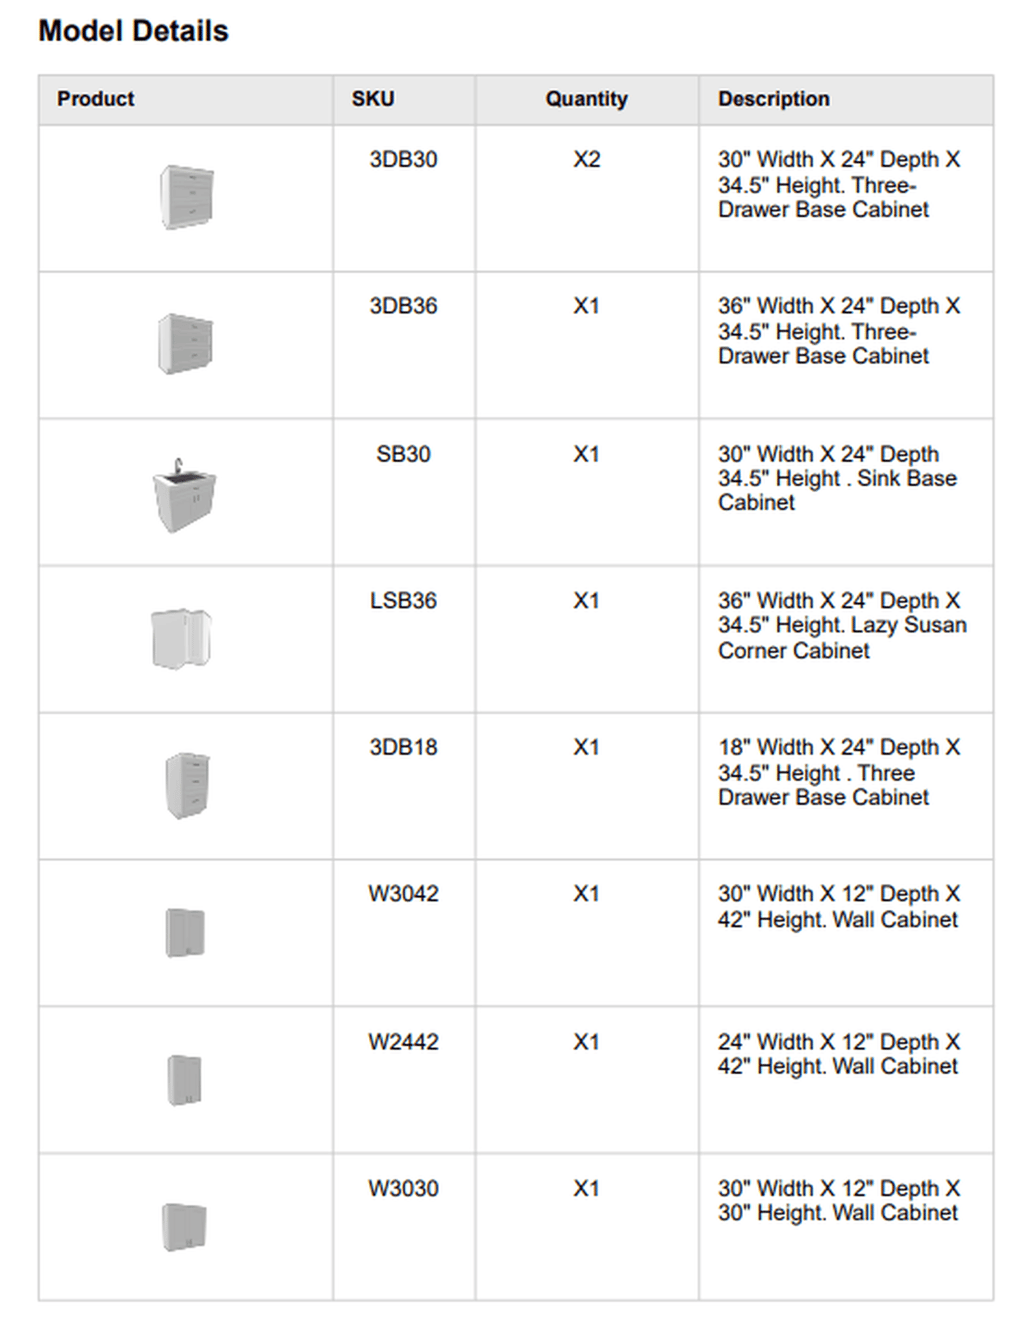The image size is (1024, 1337).
Task: Click the SKU text 3DB30
Action: pos(403,160)
